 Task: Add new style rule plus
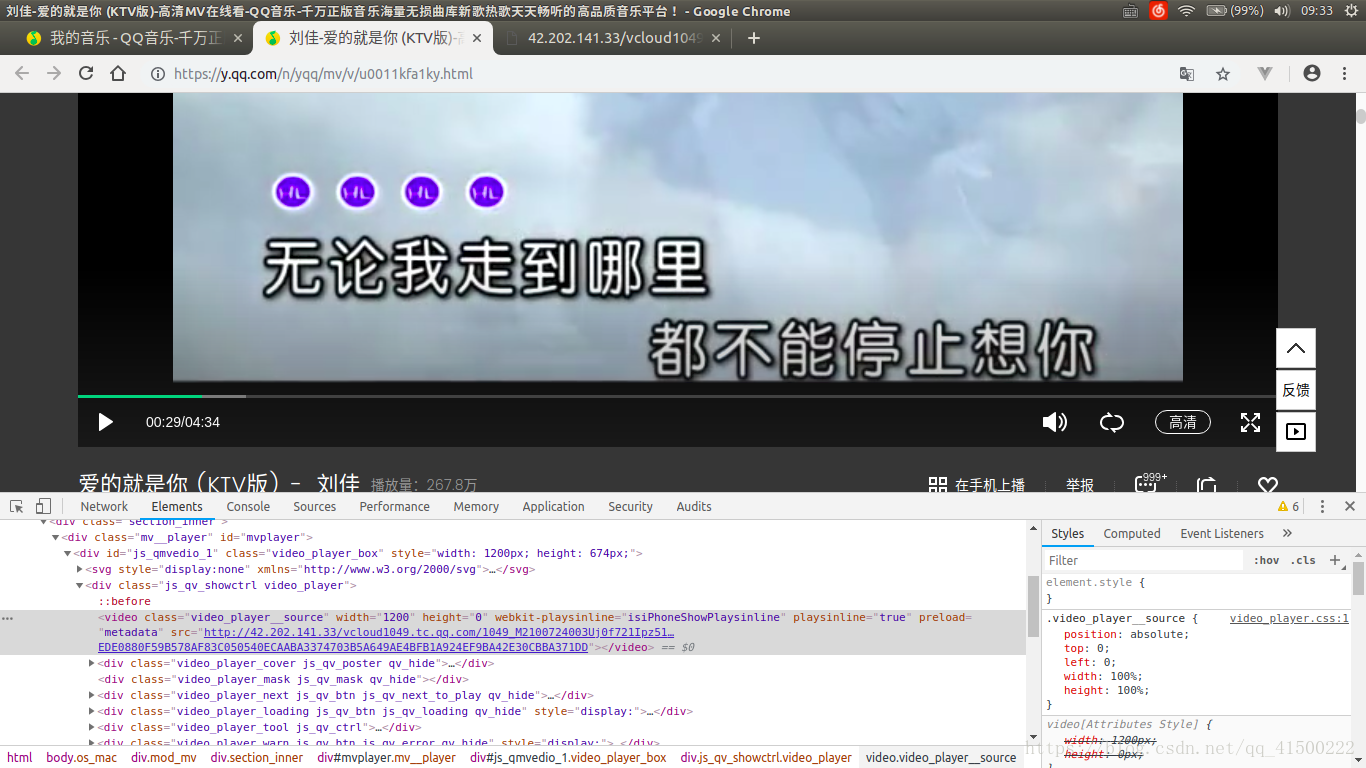click(1335, 560)
